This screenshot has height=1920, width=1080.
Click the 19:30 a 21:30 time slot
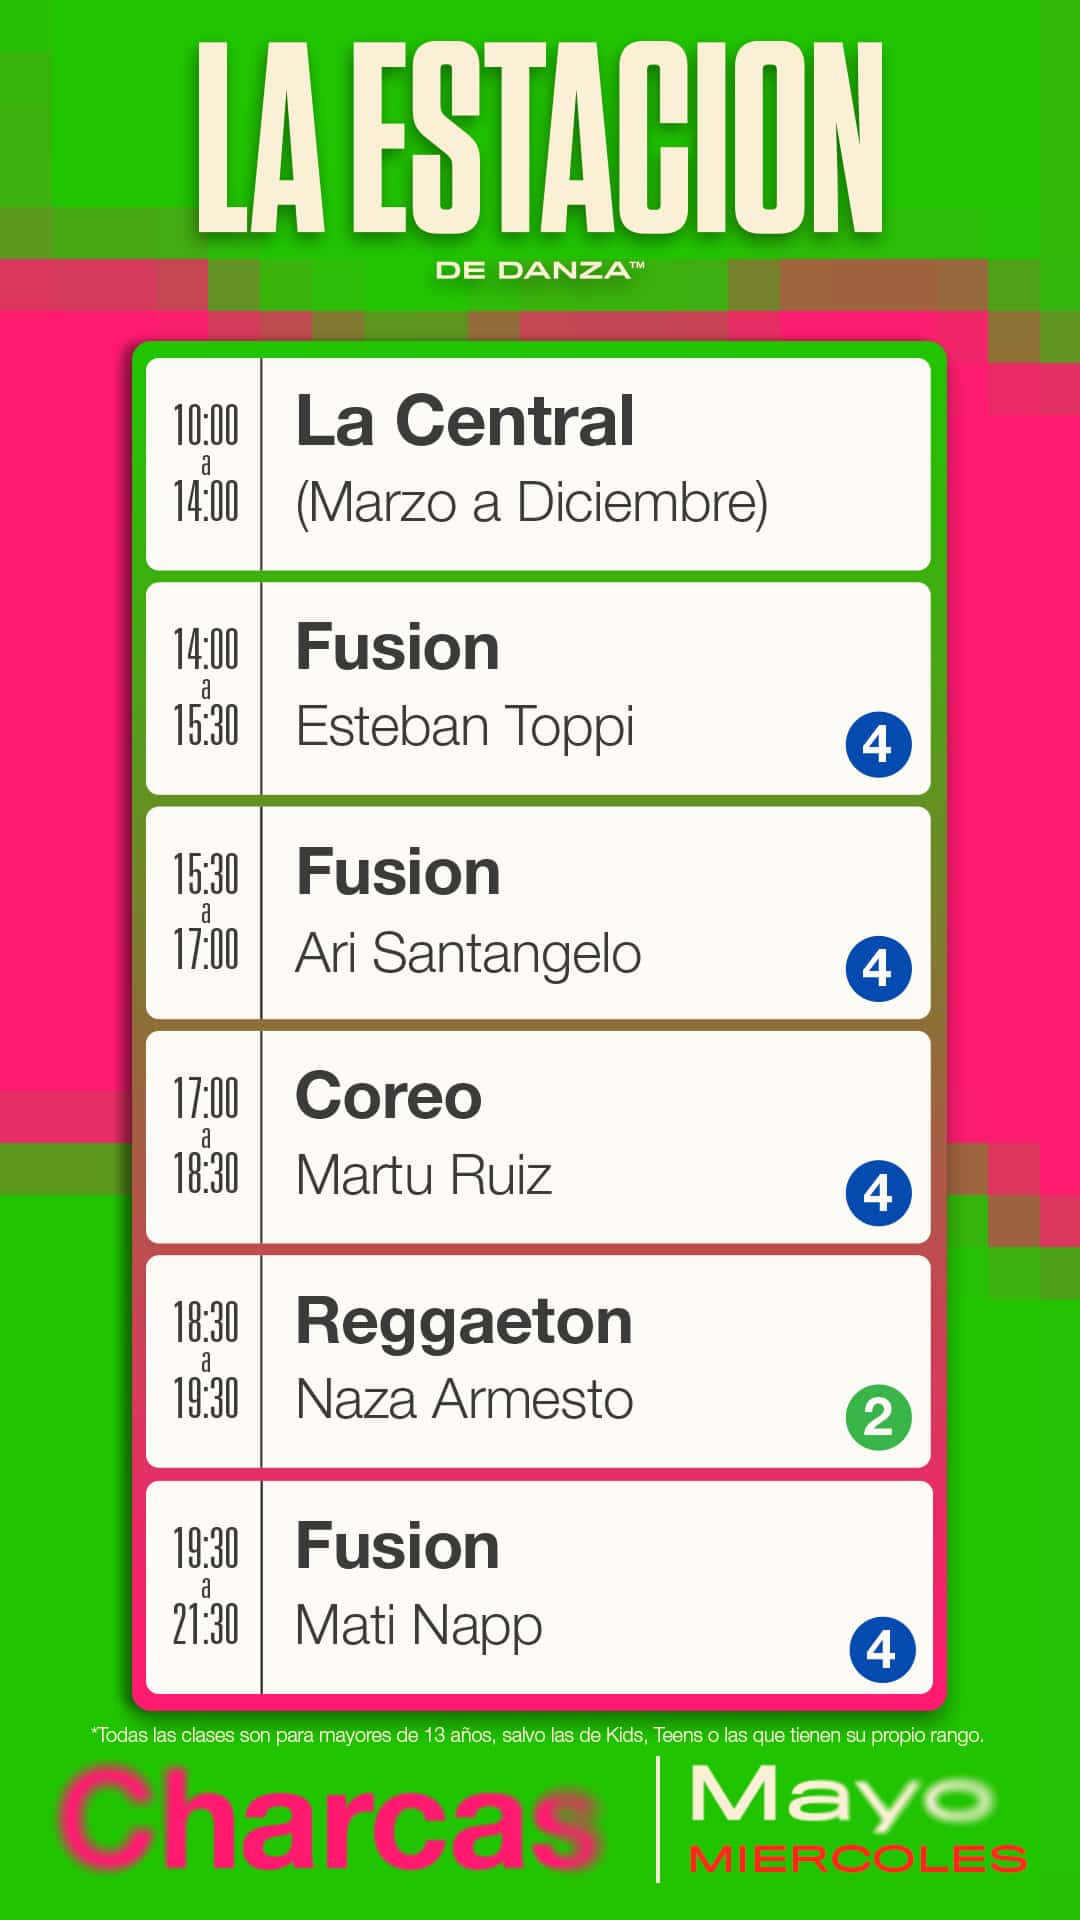click(206, 1586)
